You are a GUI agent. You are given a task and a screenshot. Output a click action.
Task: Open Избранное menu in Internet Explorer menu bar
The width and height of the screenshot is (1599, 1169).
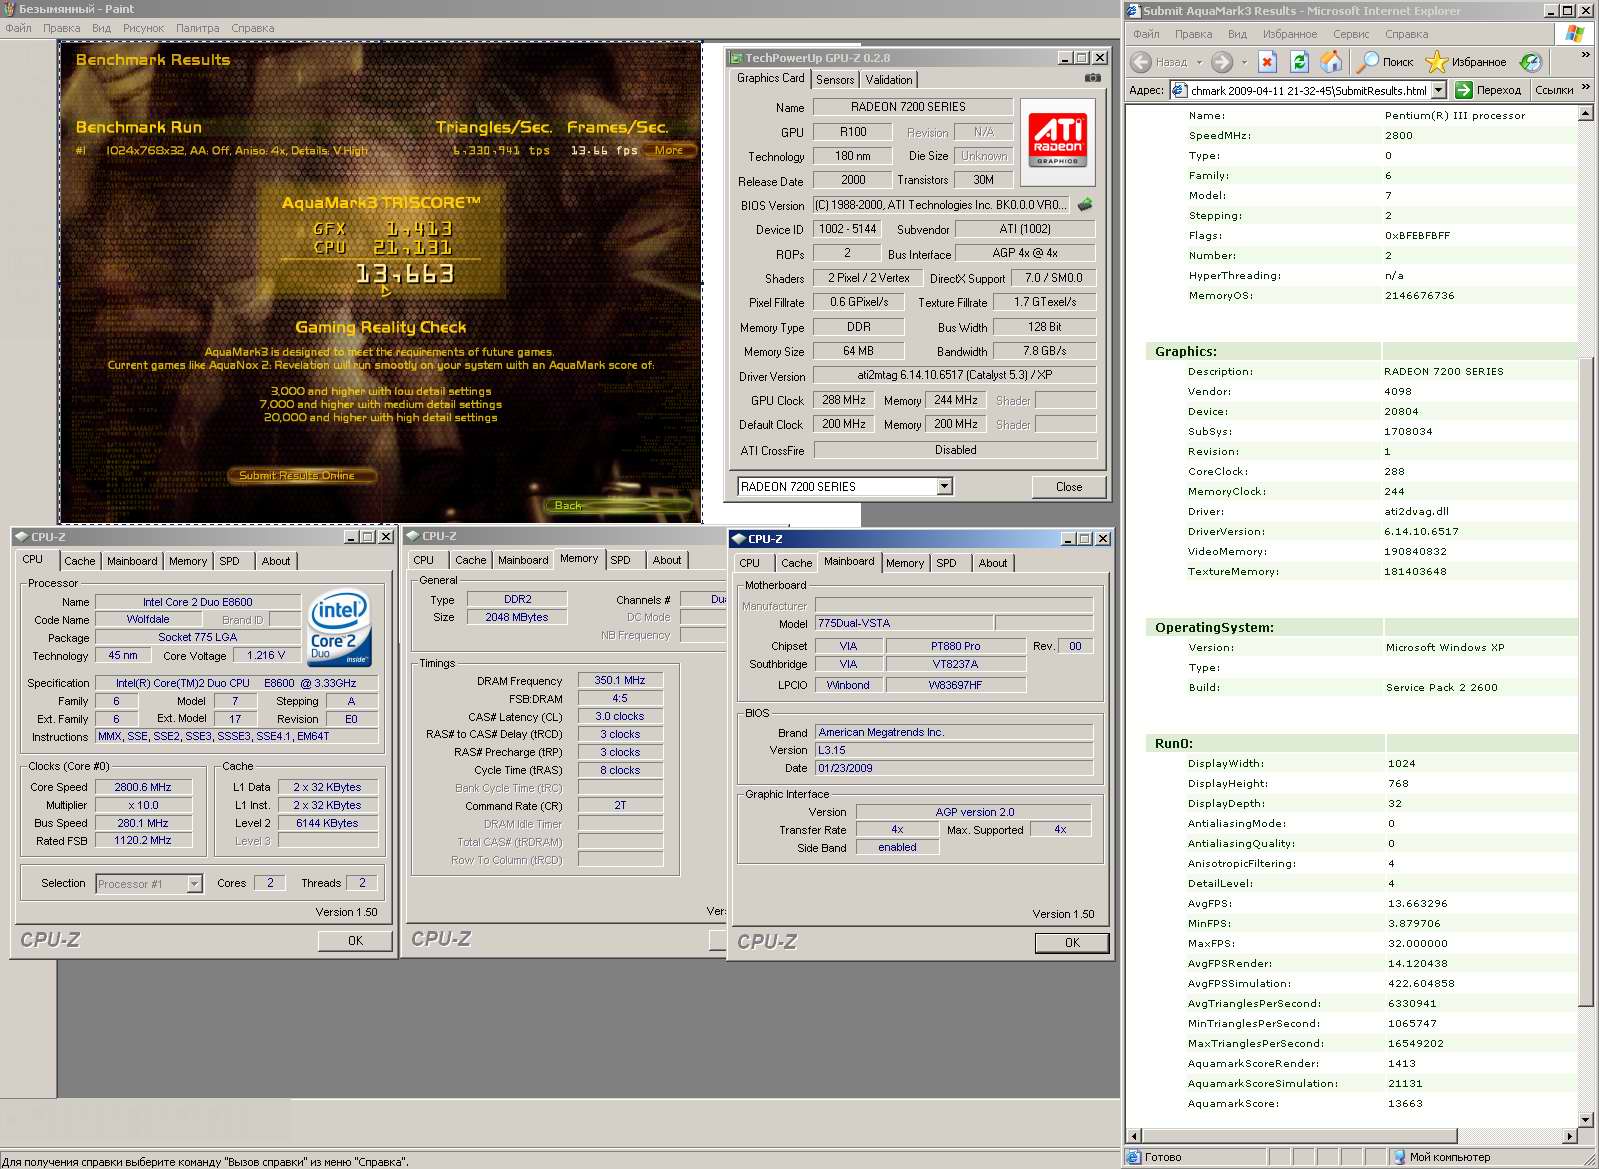(x=1290, y=34)
